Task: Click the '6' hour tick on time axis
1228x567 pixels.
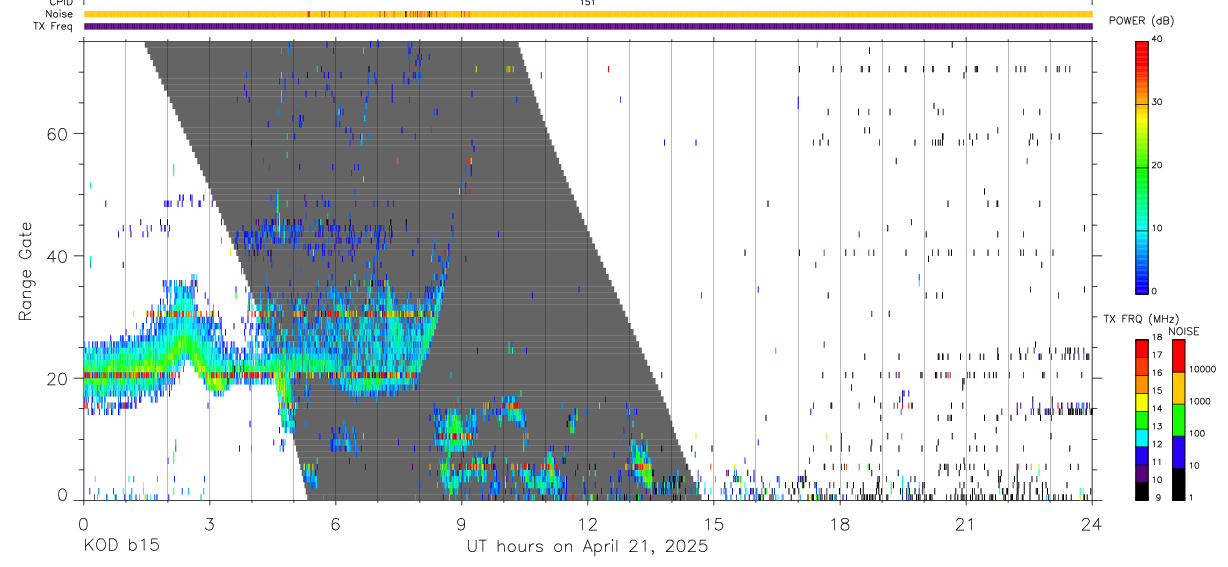Action: 335,525
